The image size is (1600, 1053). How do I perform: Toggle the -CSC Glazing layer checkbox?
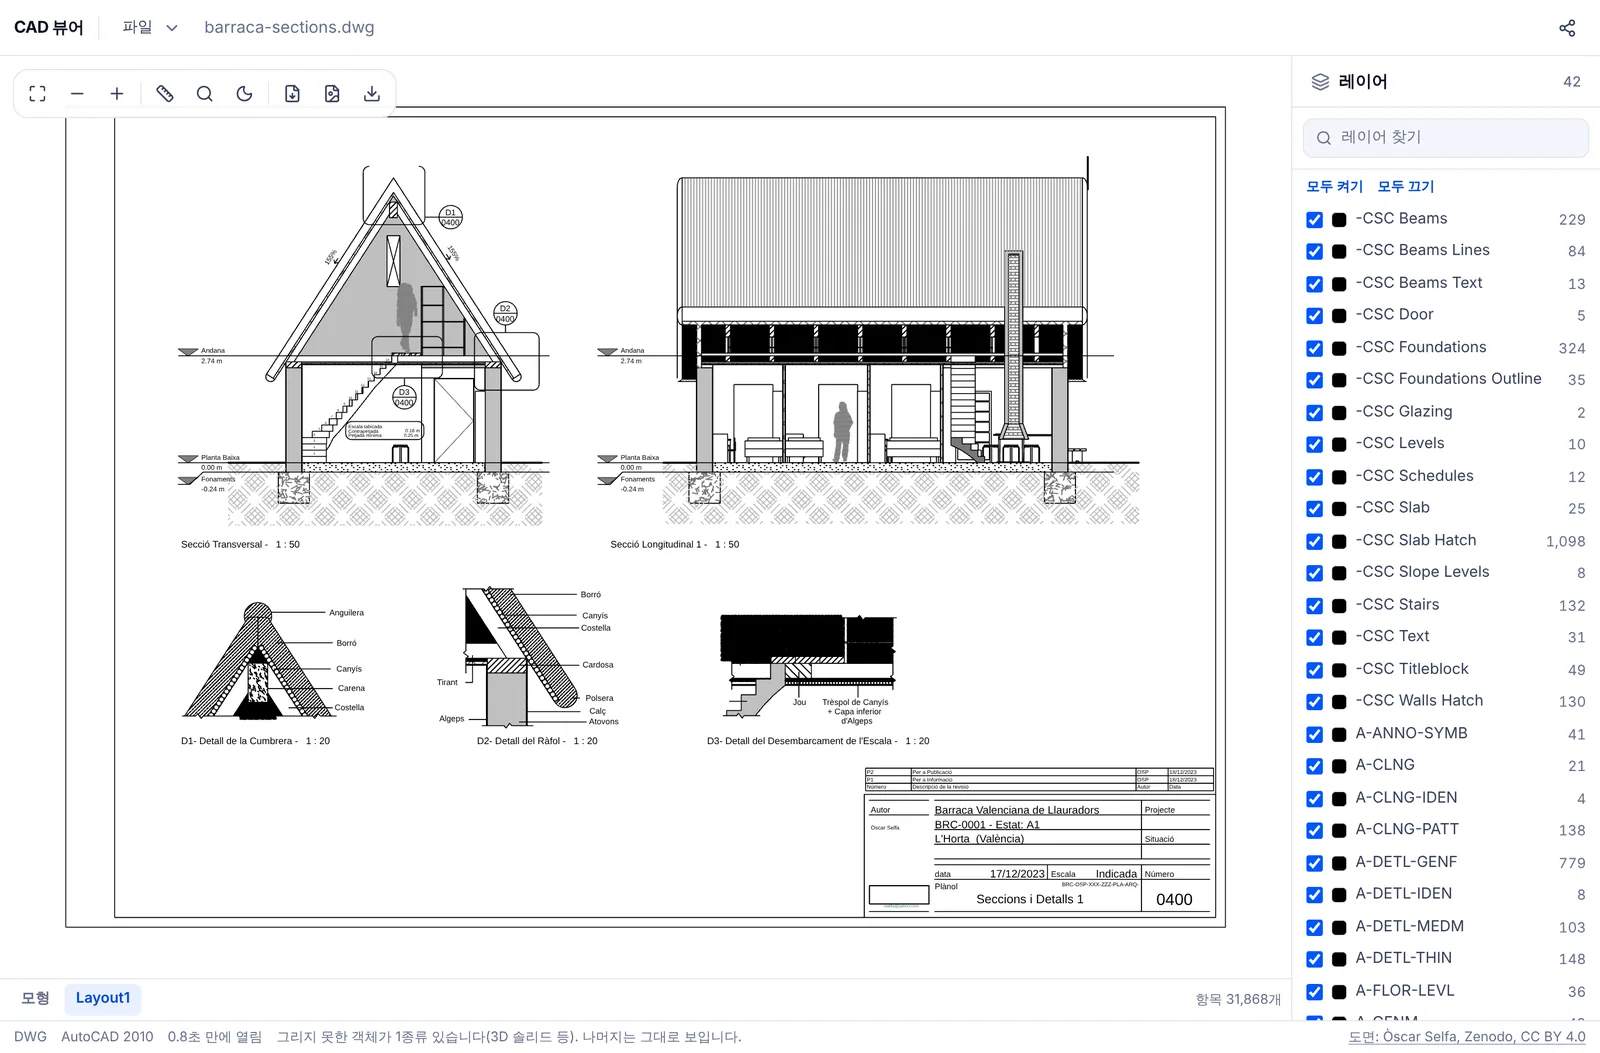pyautogui.click(x=1314, y=413)
